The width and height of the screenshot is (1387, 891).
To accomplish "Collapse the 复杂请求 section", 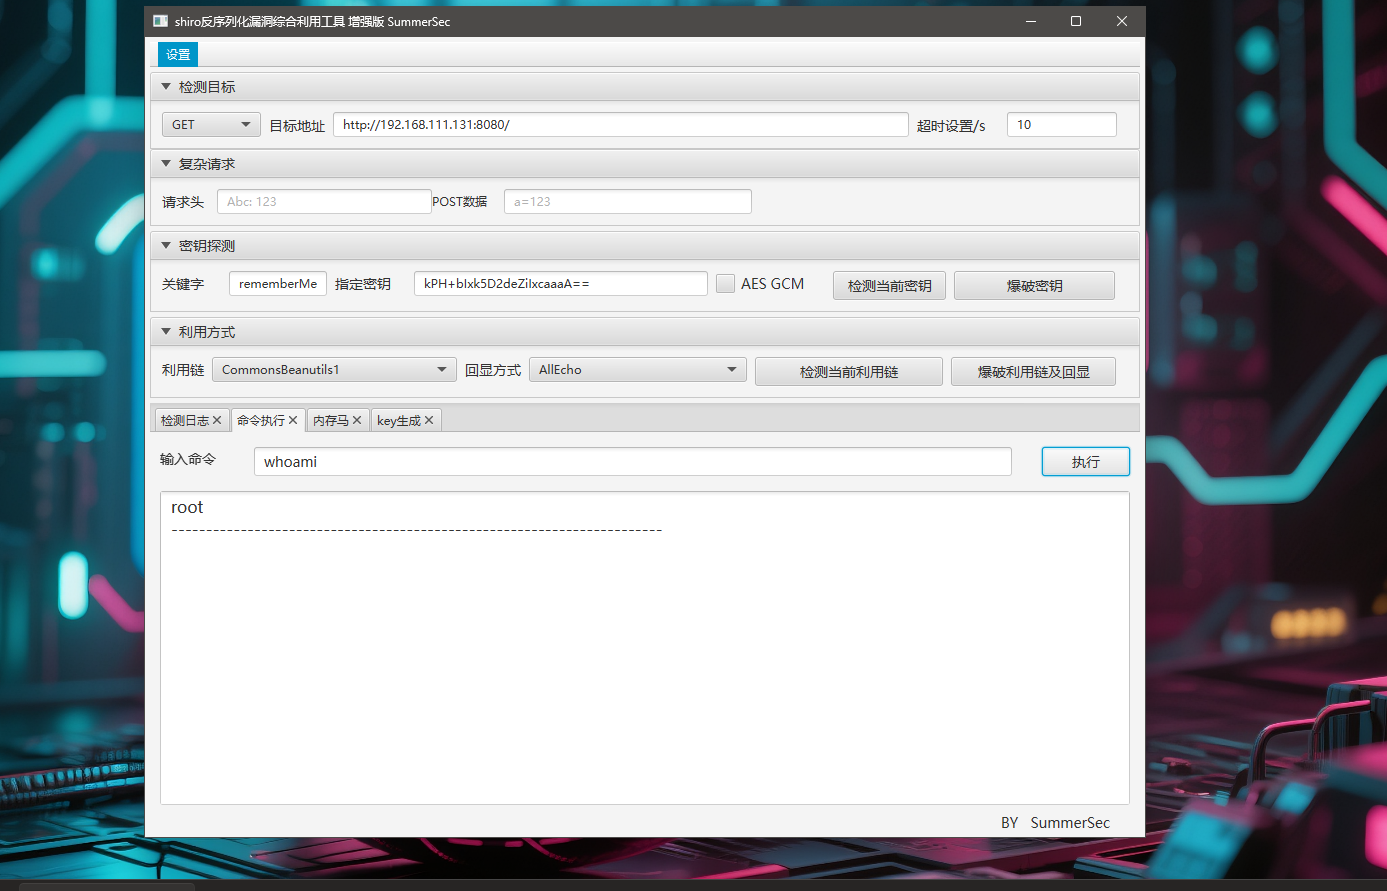I will click(166, 164).
